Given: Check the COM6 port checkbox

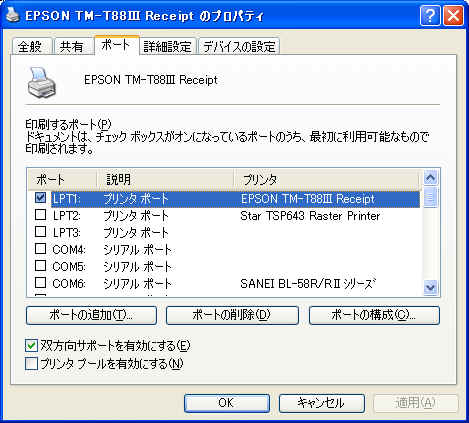Looking at the screenshot, I should tap(40, 283).
